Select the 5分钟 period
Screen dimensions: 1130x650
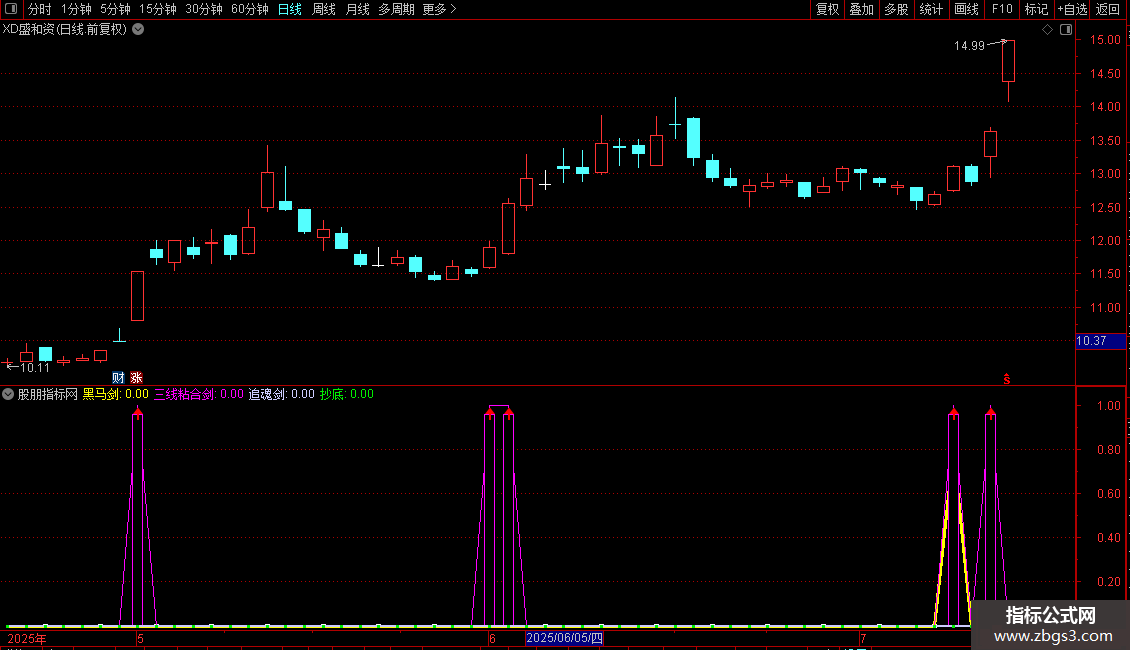click(115, 9)
